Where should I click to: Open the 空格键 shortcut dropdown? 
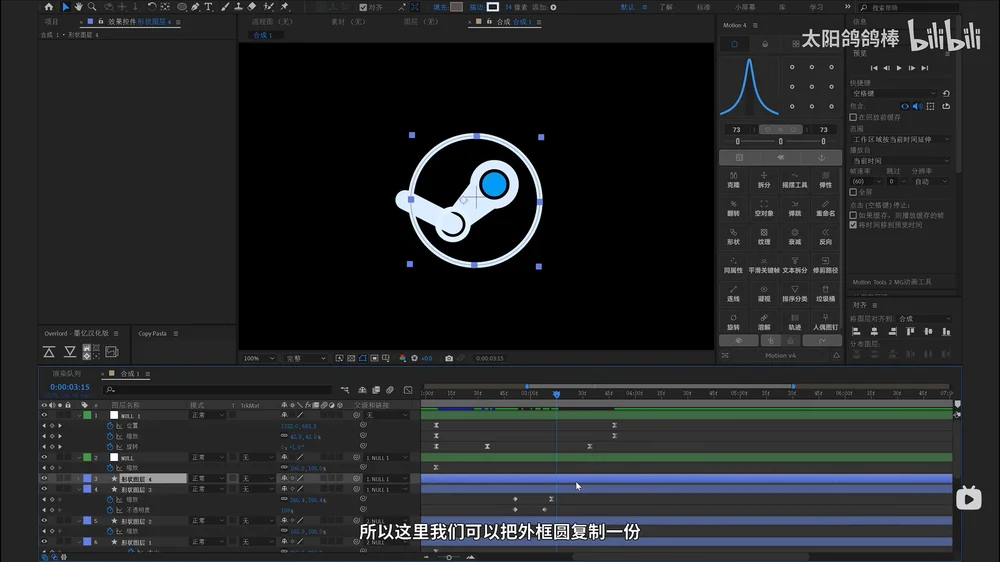tap(894, 93)
